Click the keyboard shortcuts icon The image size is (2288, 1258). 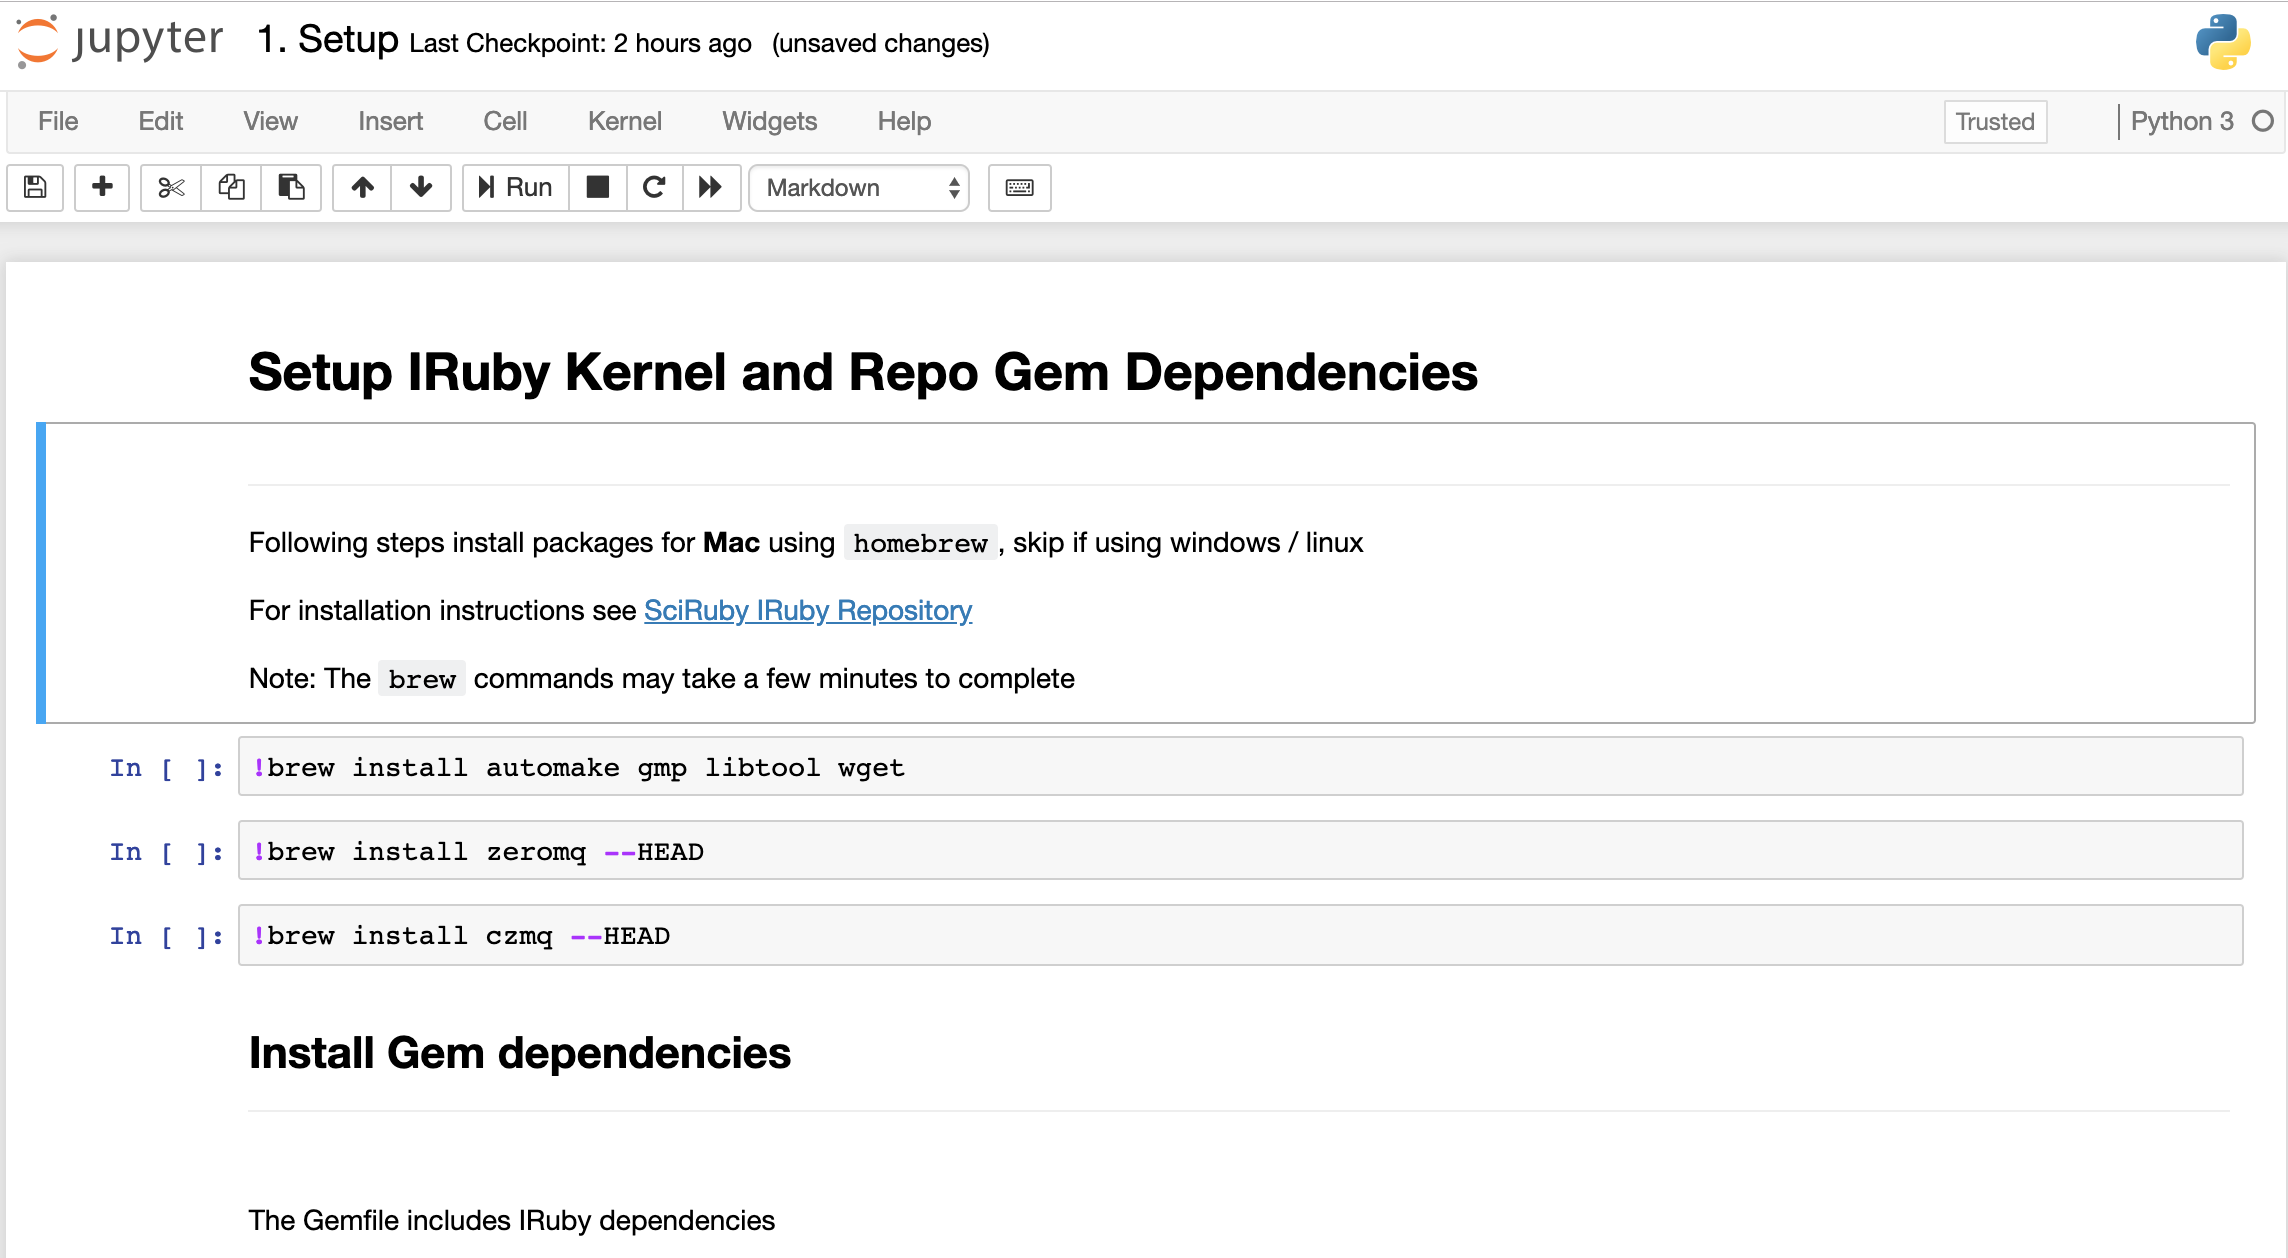tap(1021, 187)
